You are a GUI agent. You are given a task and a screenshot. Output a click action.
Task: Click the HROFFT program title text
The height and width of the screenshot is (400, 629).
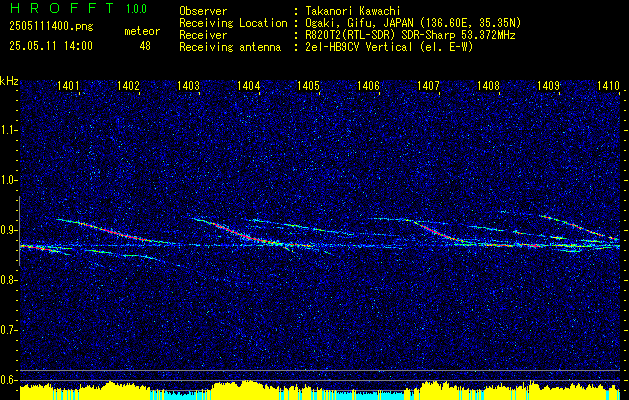point(62,8)
